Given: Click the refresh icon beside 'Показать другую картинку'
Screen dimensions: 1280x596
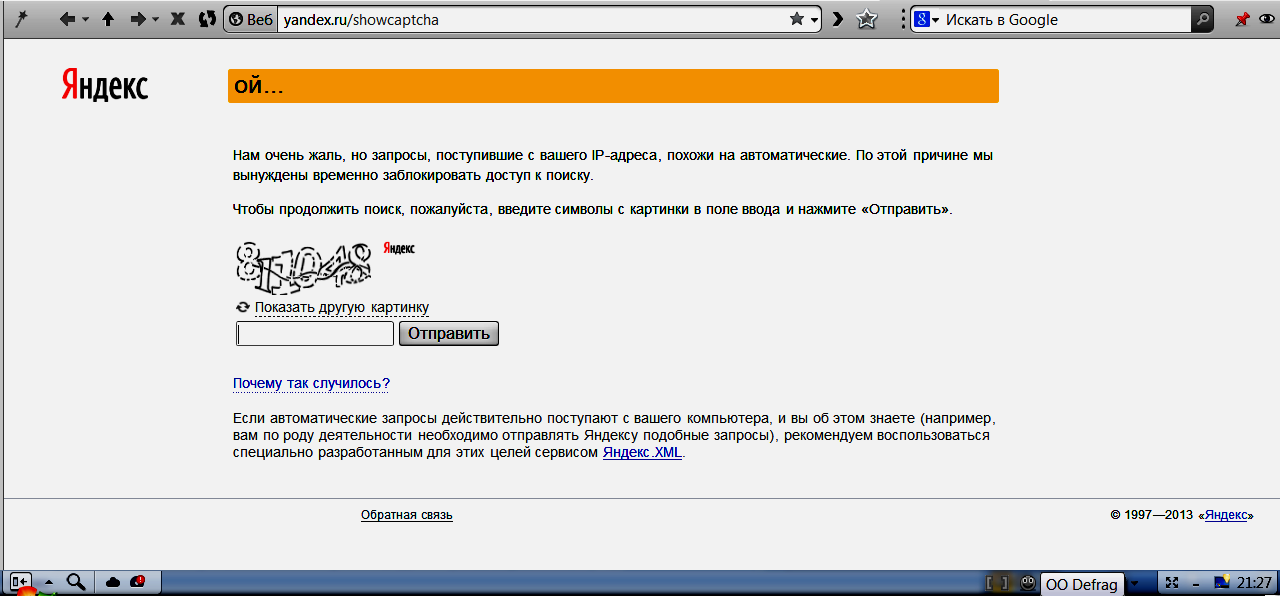Looking at the screenshot, I should pyautogui.click(x=242, y=308).
